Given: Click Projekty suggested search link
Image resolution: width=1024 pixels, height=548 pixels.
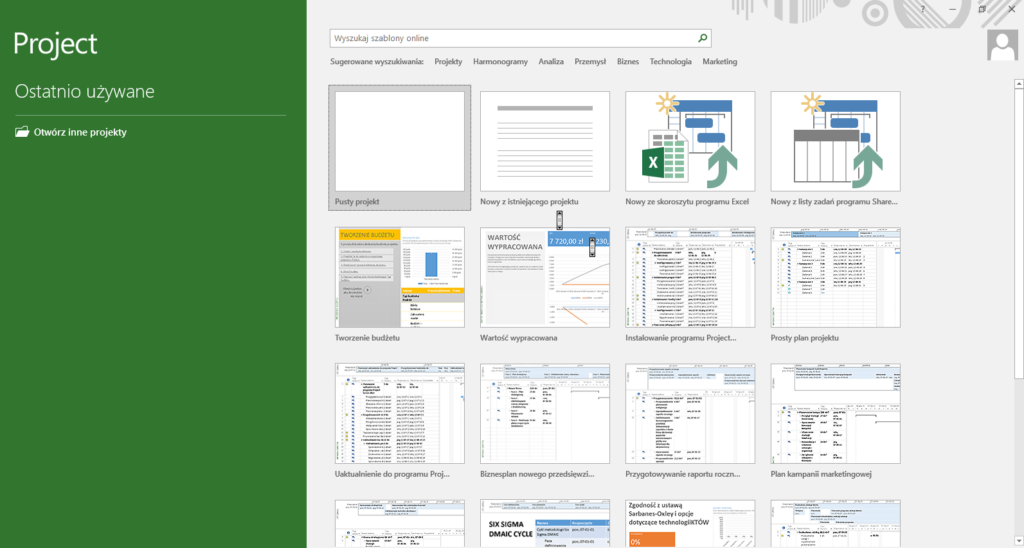Looking at the screenshot, I should pos(448,62).
